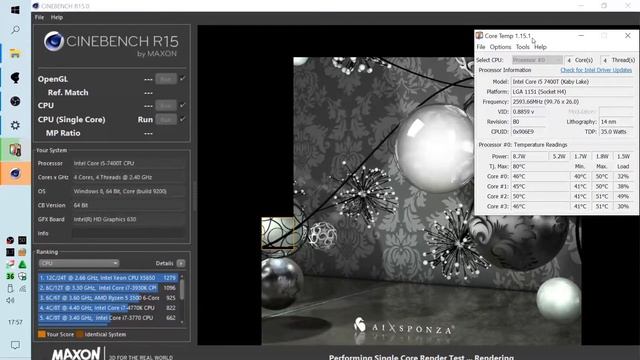
Task: Click Run button for CPU (Single Core)
Action: coord(166,119)
